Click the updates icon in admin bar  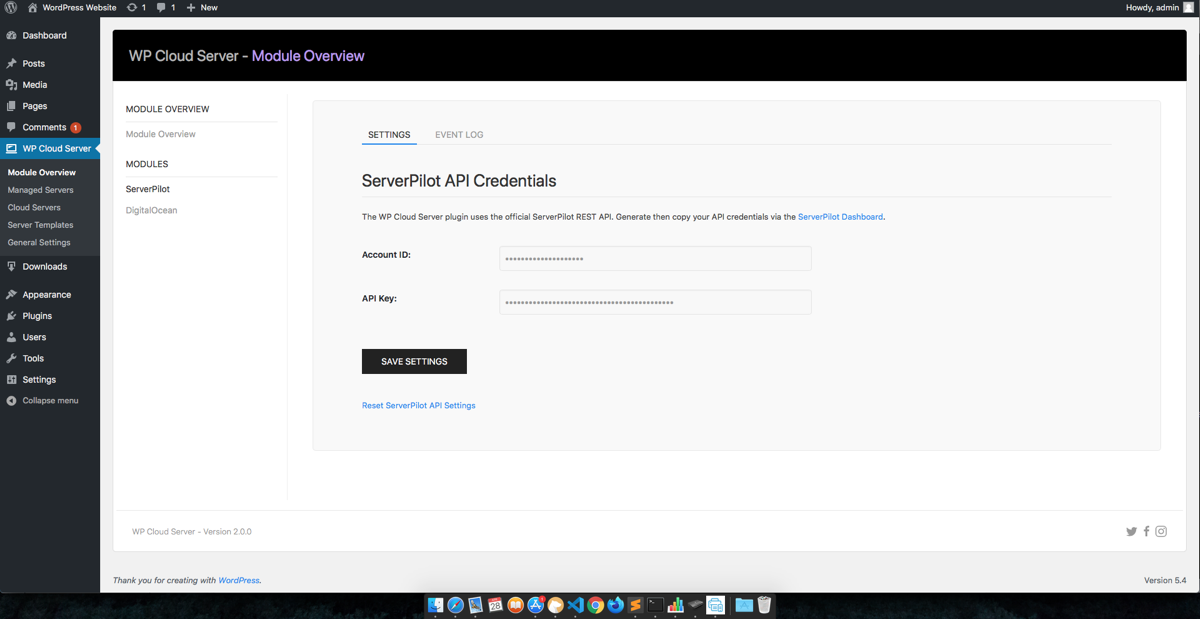point(132,7)
